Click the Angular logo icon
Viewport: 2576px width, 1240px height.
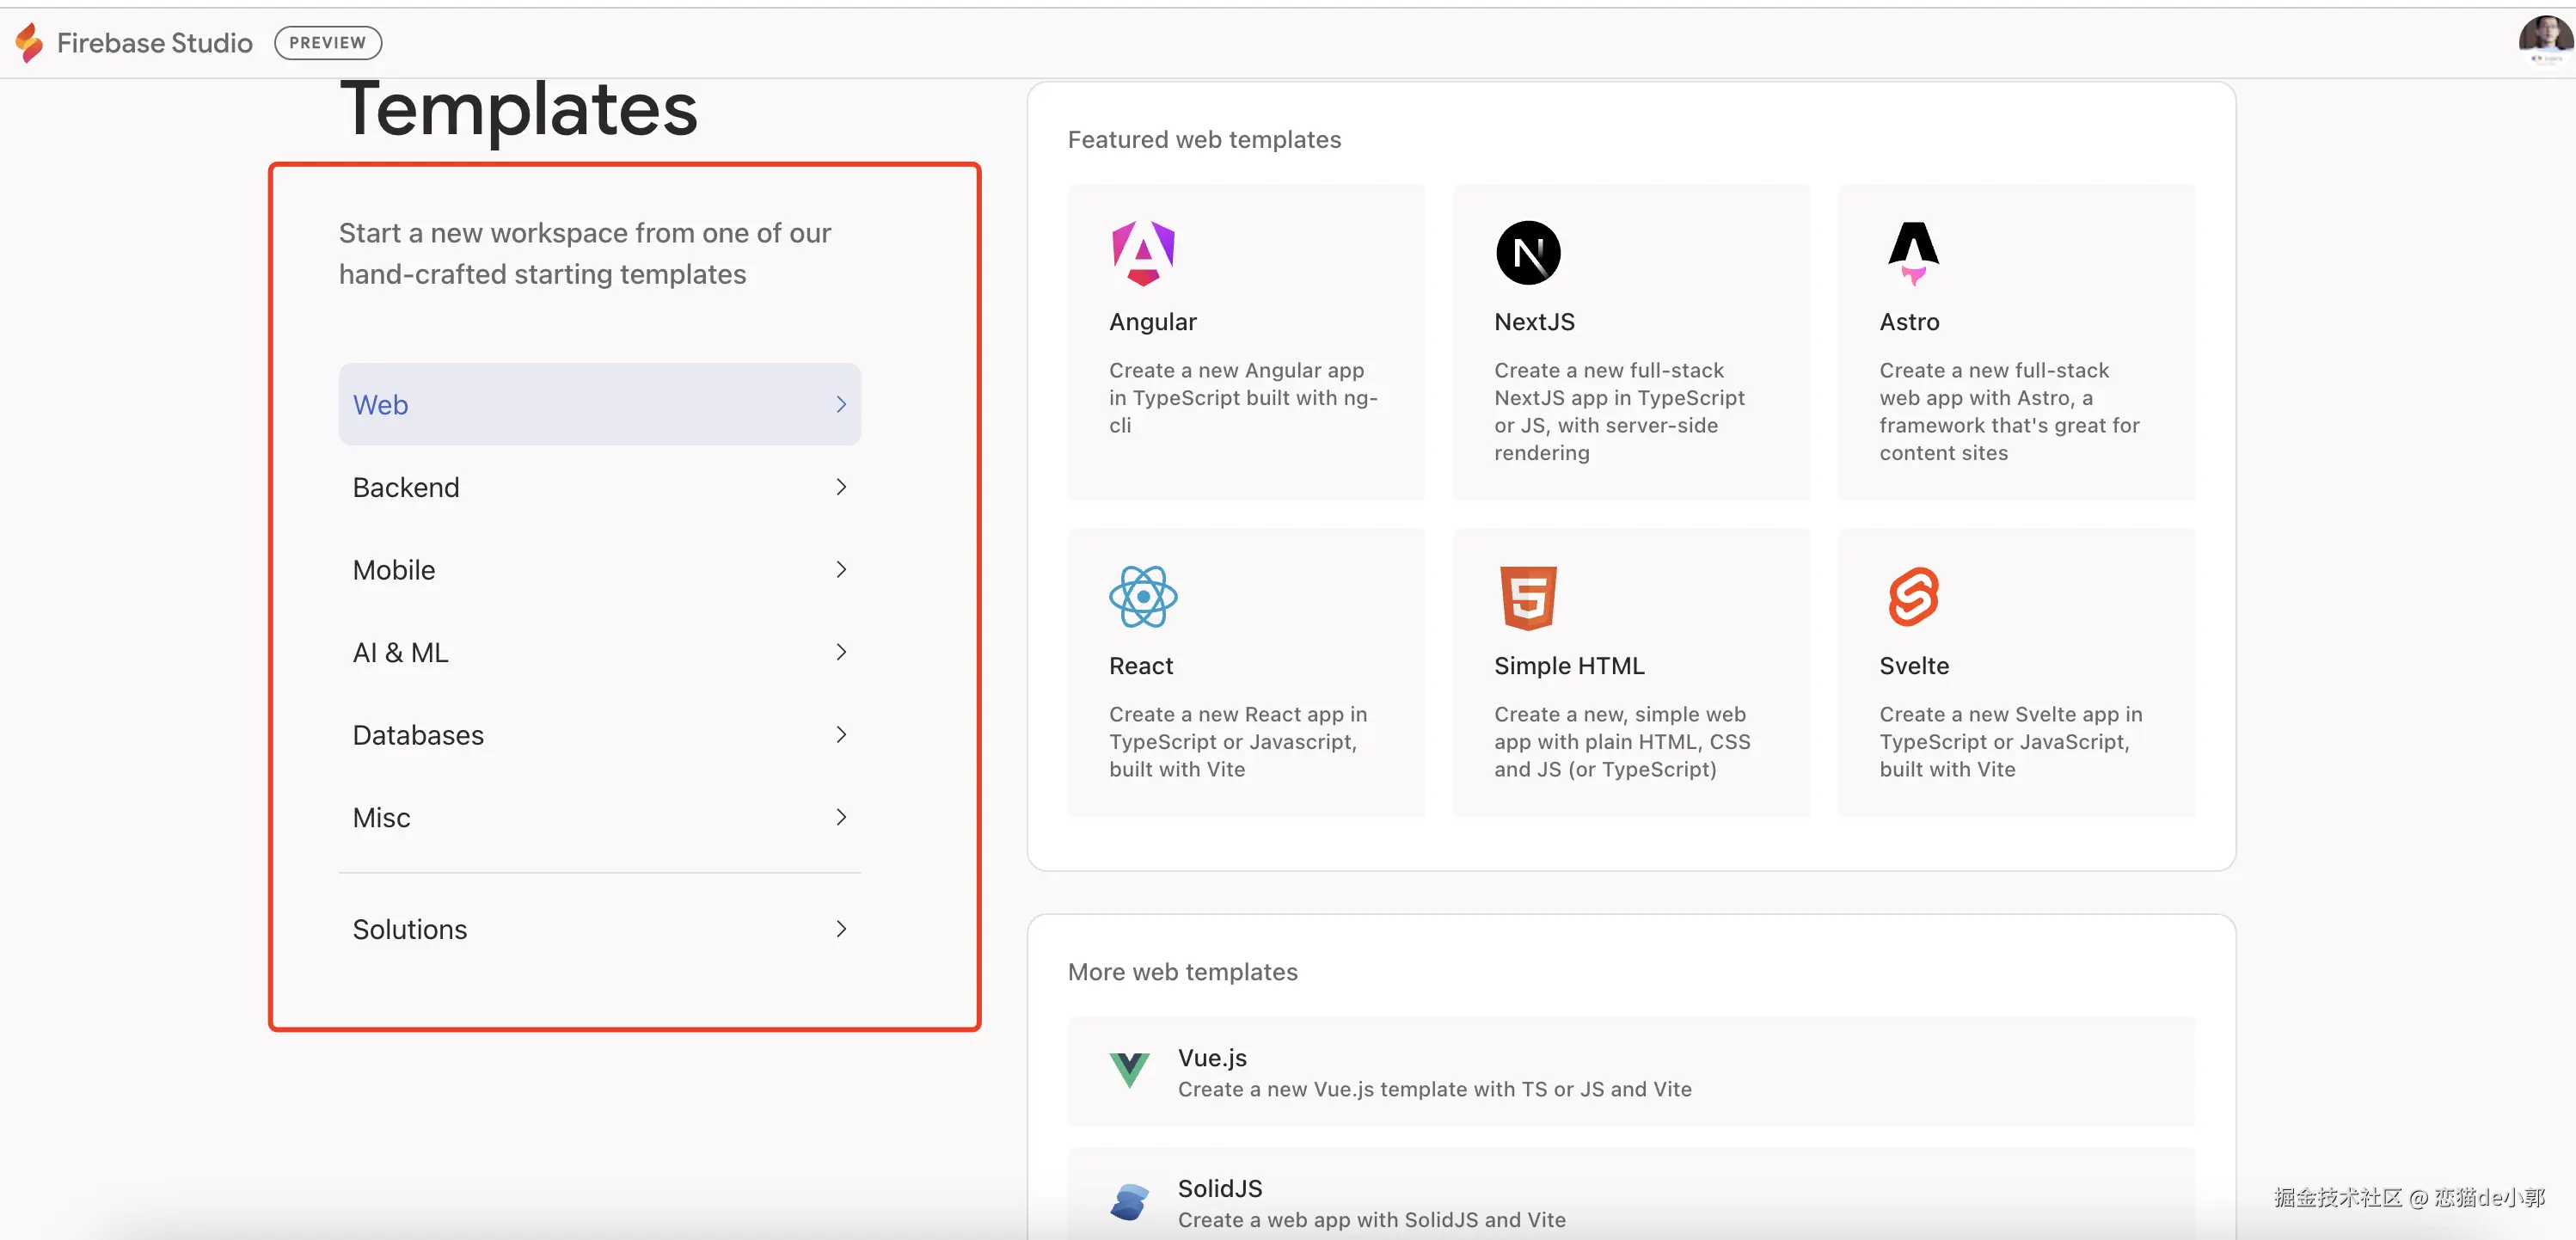click(1143, 253)
